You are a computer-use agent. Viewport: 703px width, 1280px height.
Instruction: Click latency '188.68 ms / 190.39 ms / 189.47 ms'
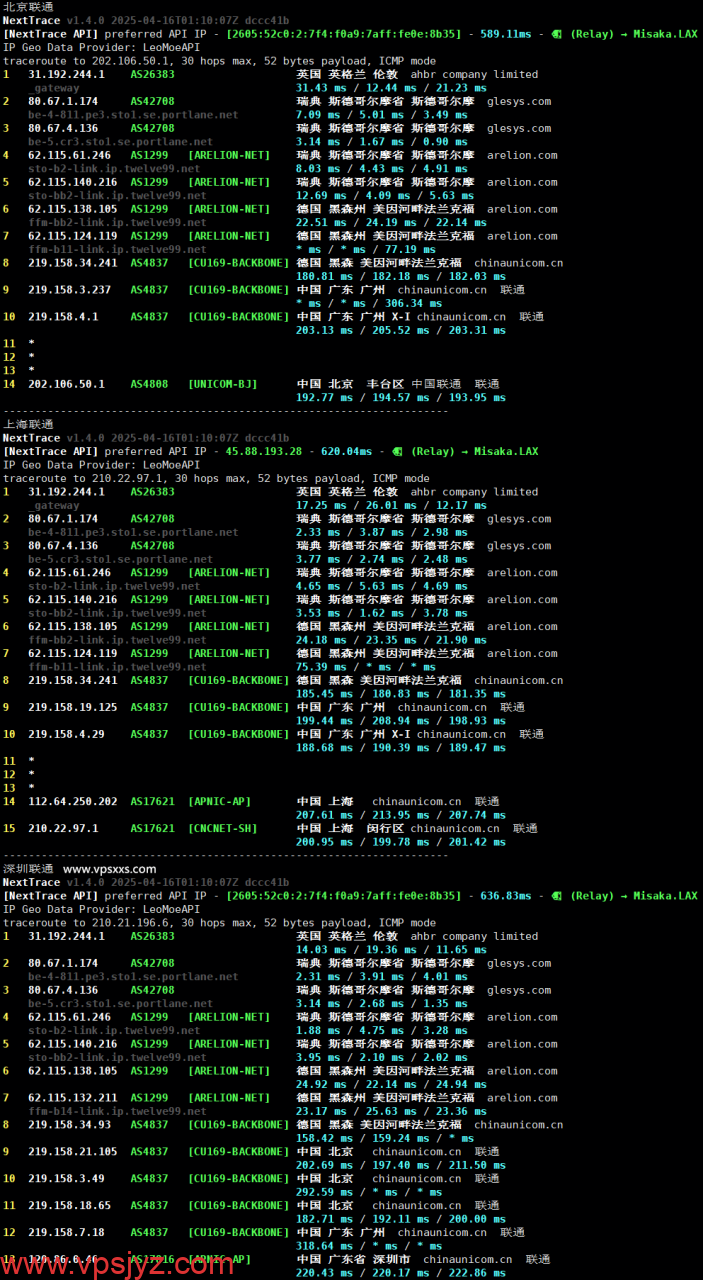pos(401,748)
